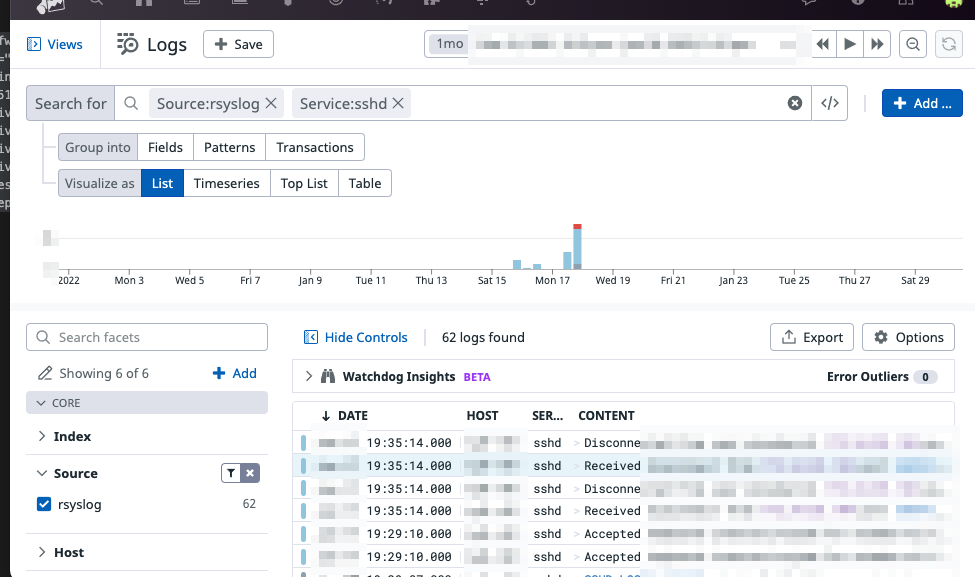975x577 pixels.
Task: Collapse the CORE facet group
Action: pos(147,403)
